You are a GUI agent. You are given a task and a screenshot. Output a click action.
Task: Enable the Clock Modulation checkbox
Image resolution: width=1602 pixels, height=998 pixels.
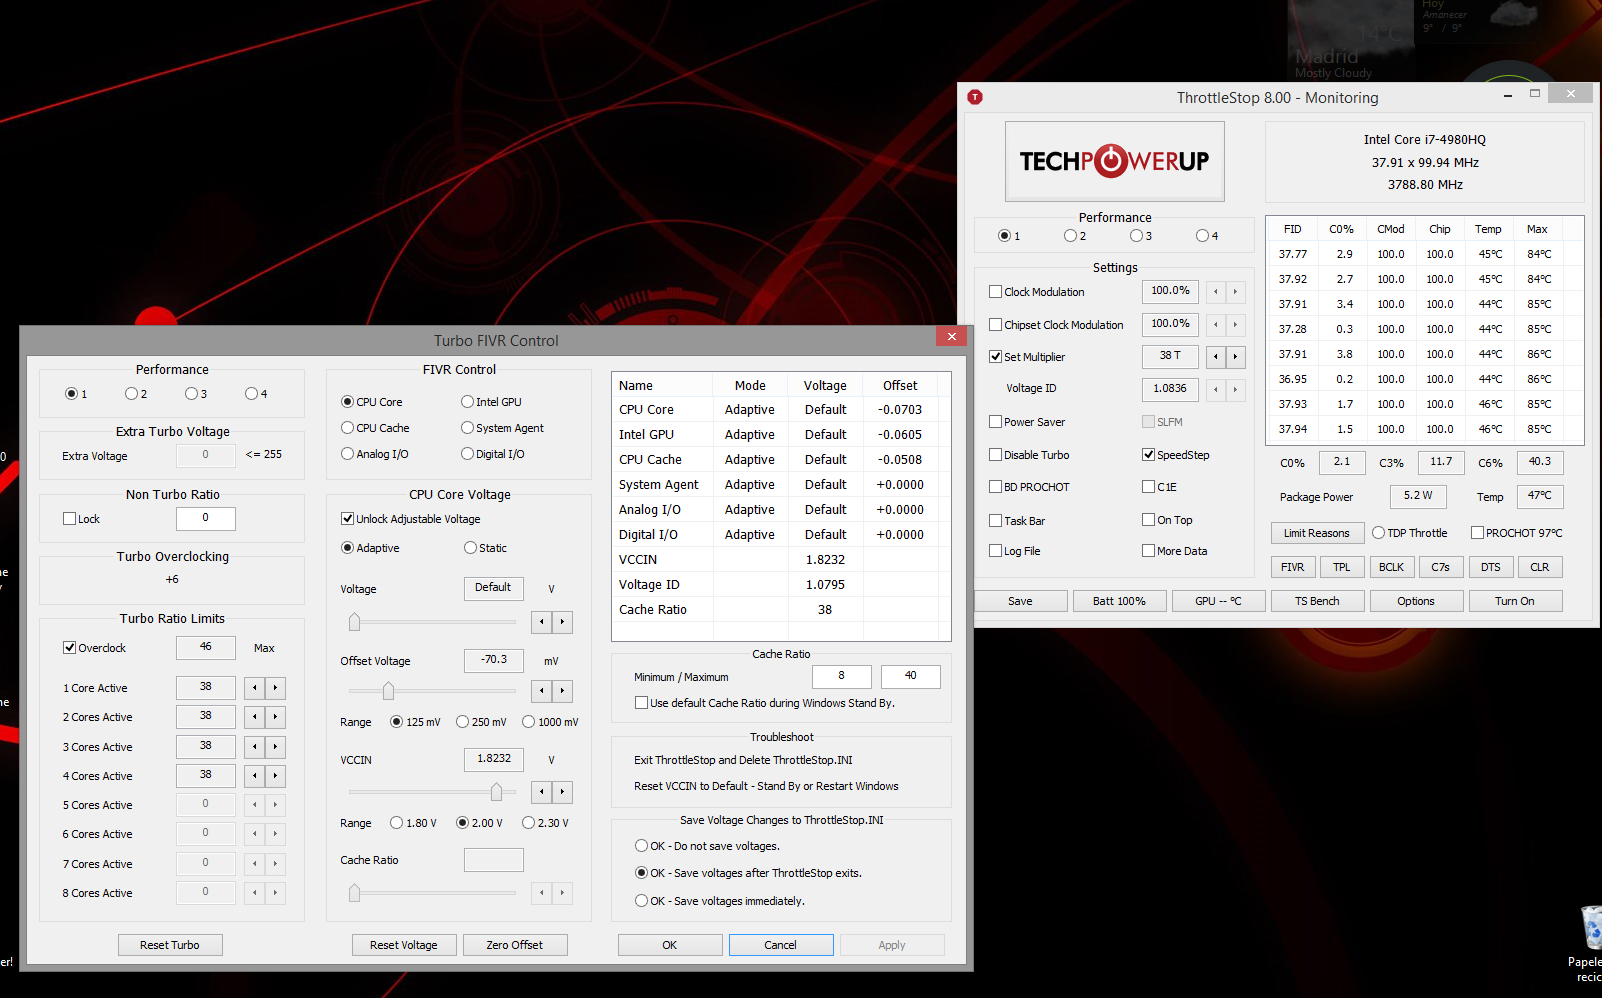pos(995,292)
